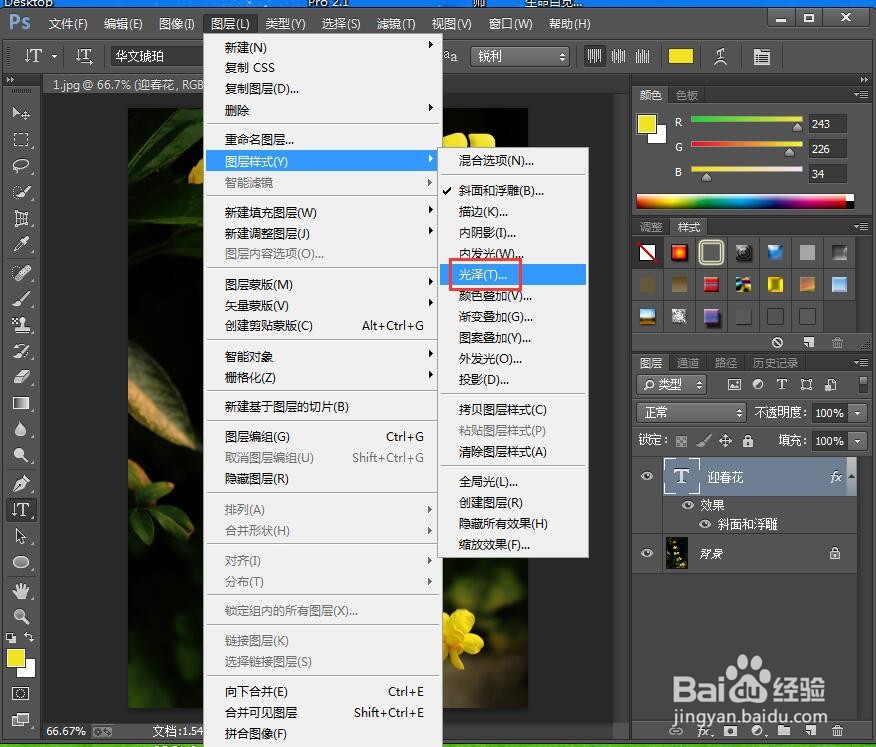Image resolution: width=876 pixels, height=747 pixels.
Task: Select the Move tool
Action: pos(21,113)
